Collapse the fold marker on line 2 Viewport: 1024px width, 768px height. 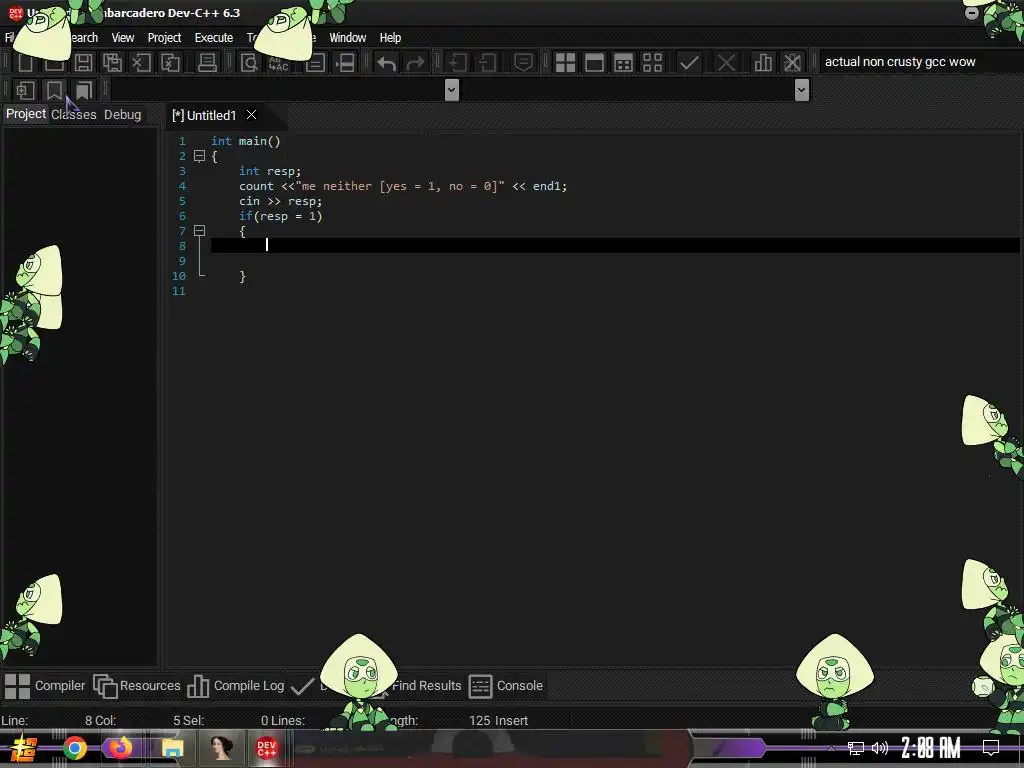(x=199, y=156)
